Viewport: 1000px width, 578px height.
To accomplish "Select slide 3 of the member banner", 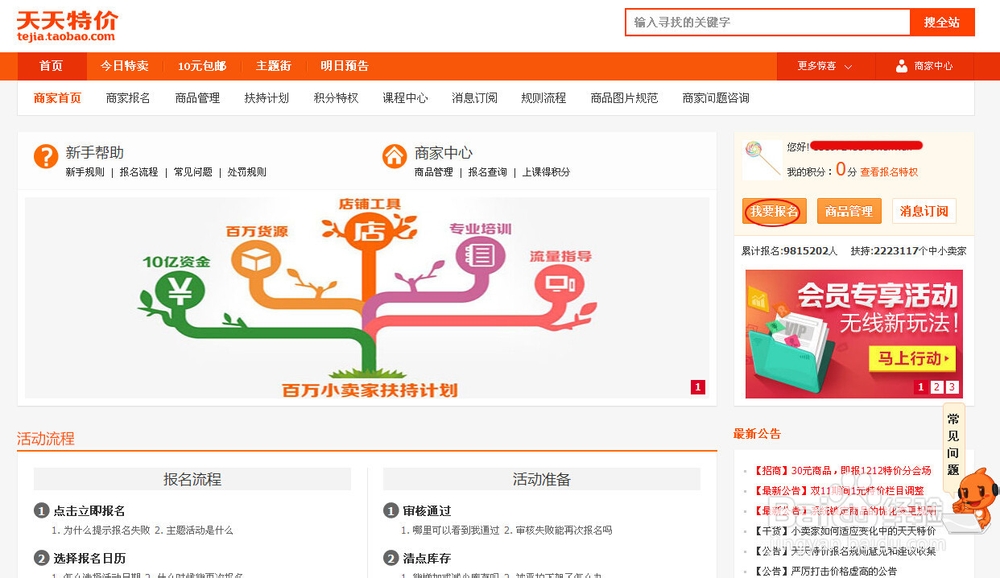I will (x=952, y=387).
